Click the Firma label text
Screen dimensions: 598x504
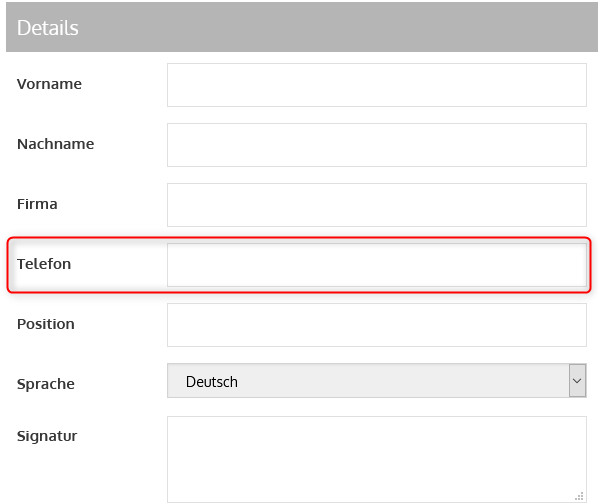pos(37,204)
